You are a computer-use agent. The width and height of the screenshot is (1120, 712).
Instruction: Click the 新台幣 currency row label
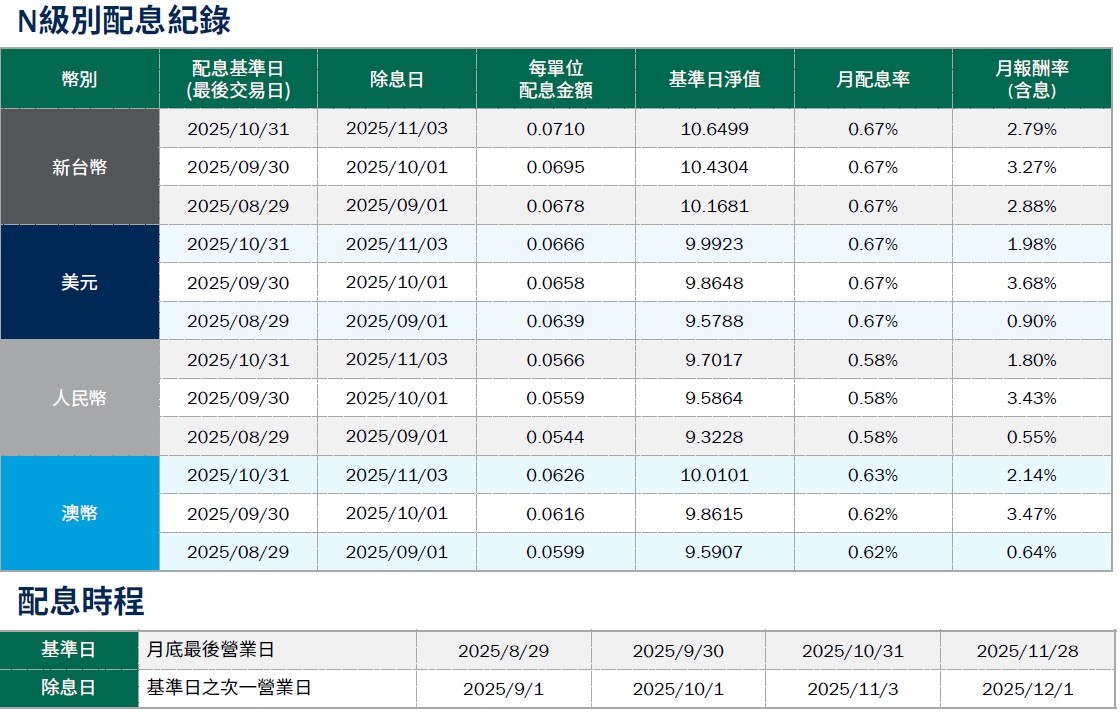point(79,168)
